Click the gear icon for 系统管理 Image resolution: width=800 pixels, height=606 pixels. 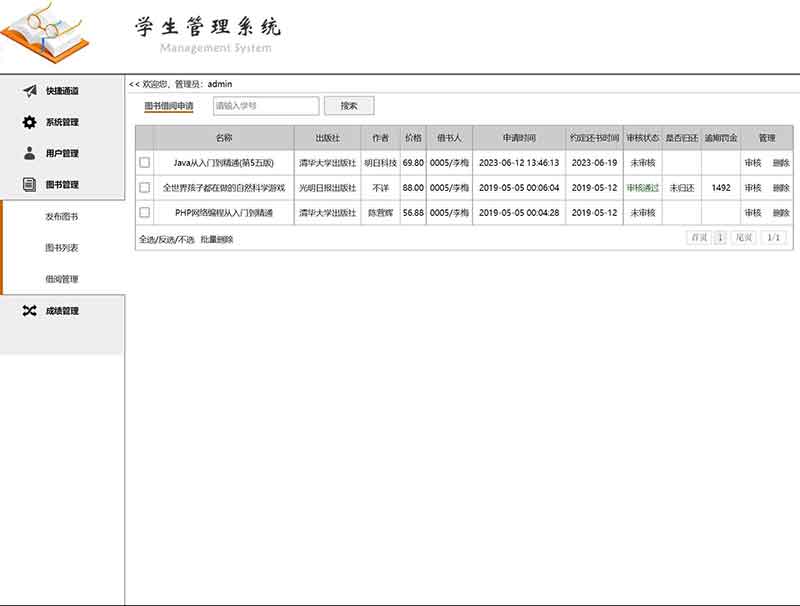[x=30, y=122]
